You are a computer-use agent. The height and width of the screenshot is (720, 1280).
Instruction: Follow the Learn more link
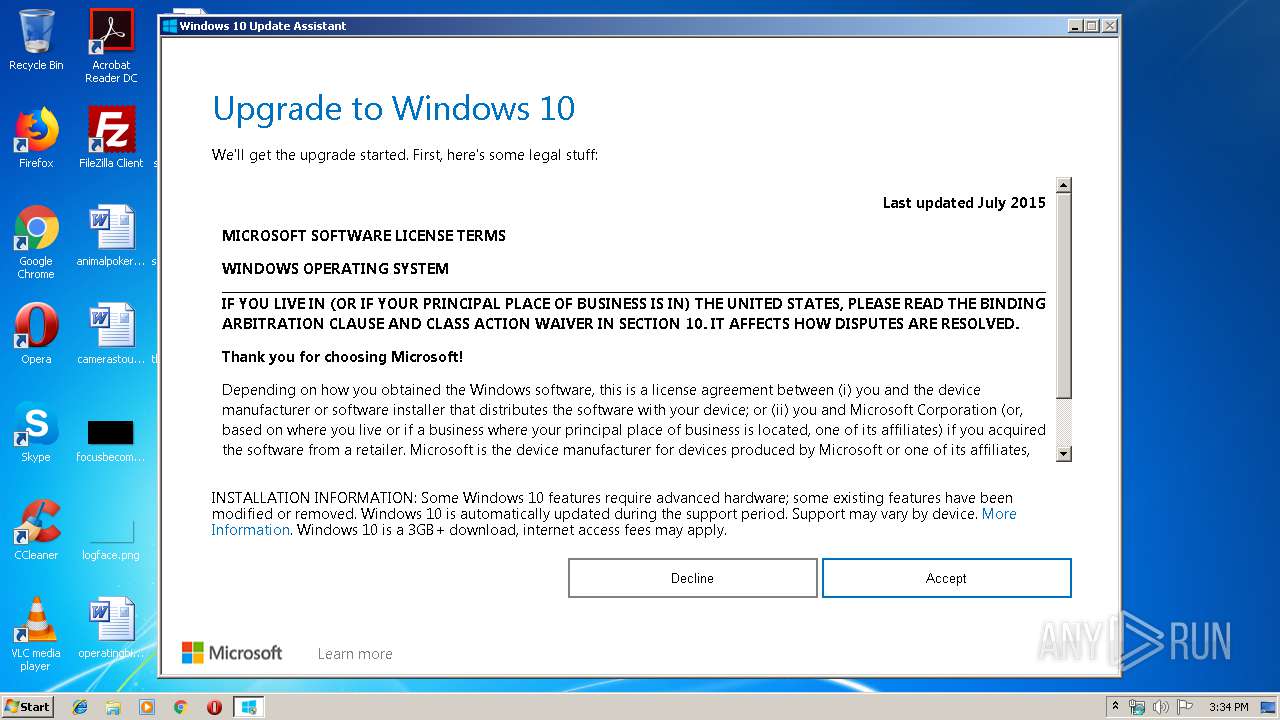pyautogui.click(x=355, y=654)
